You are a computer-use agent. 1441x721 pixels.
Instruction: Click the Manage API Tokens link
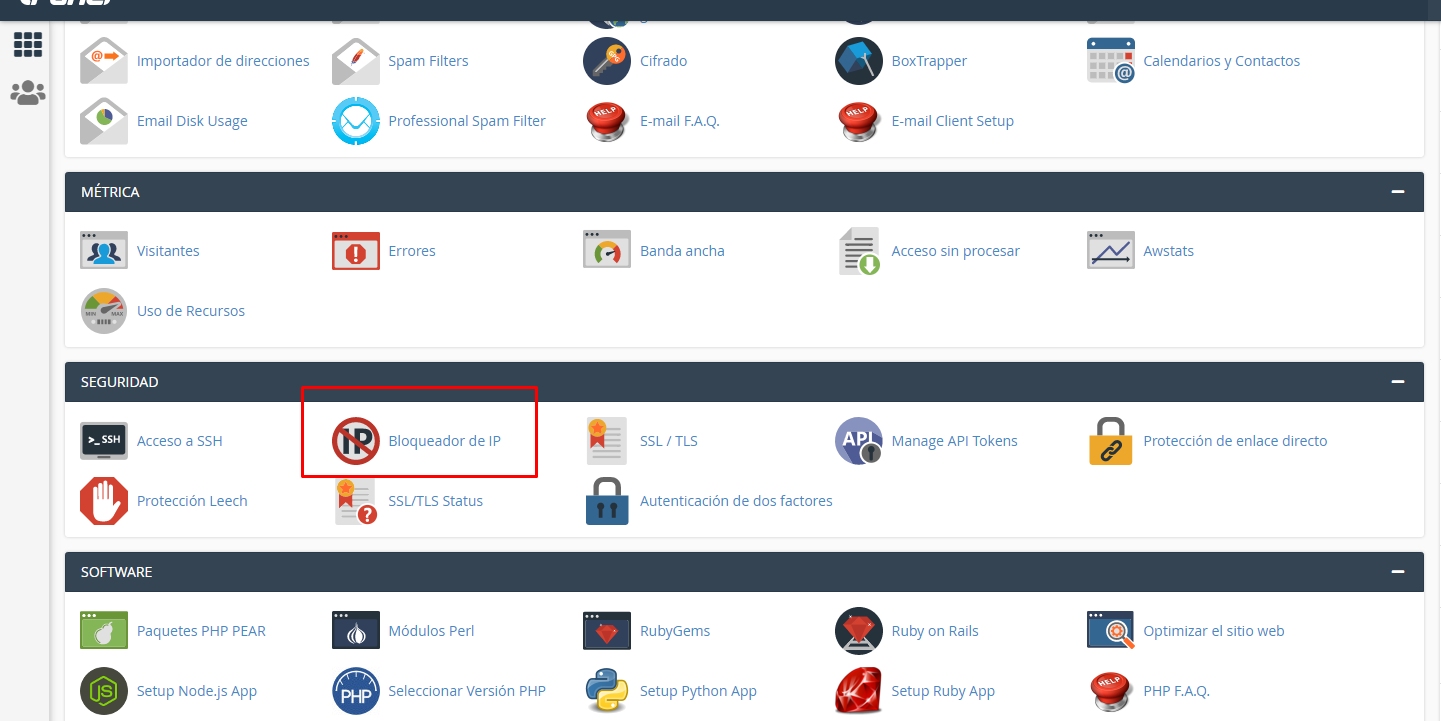[x=954, y=441]
